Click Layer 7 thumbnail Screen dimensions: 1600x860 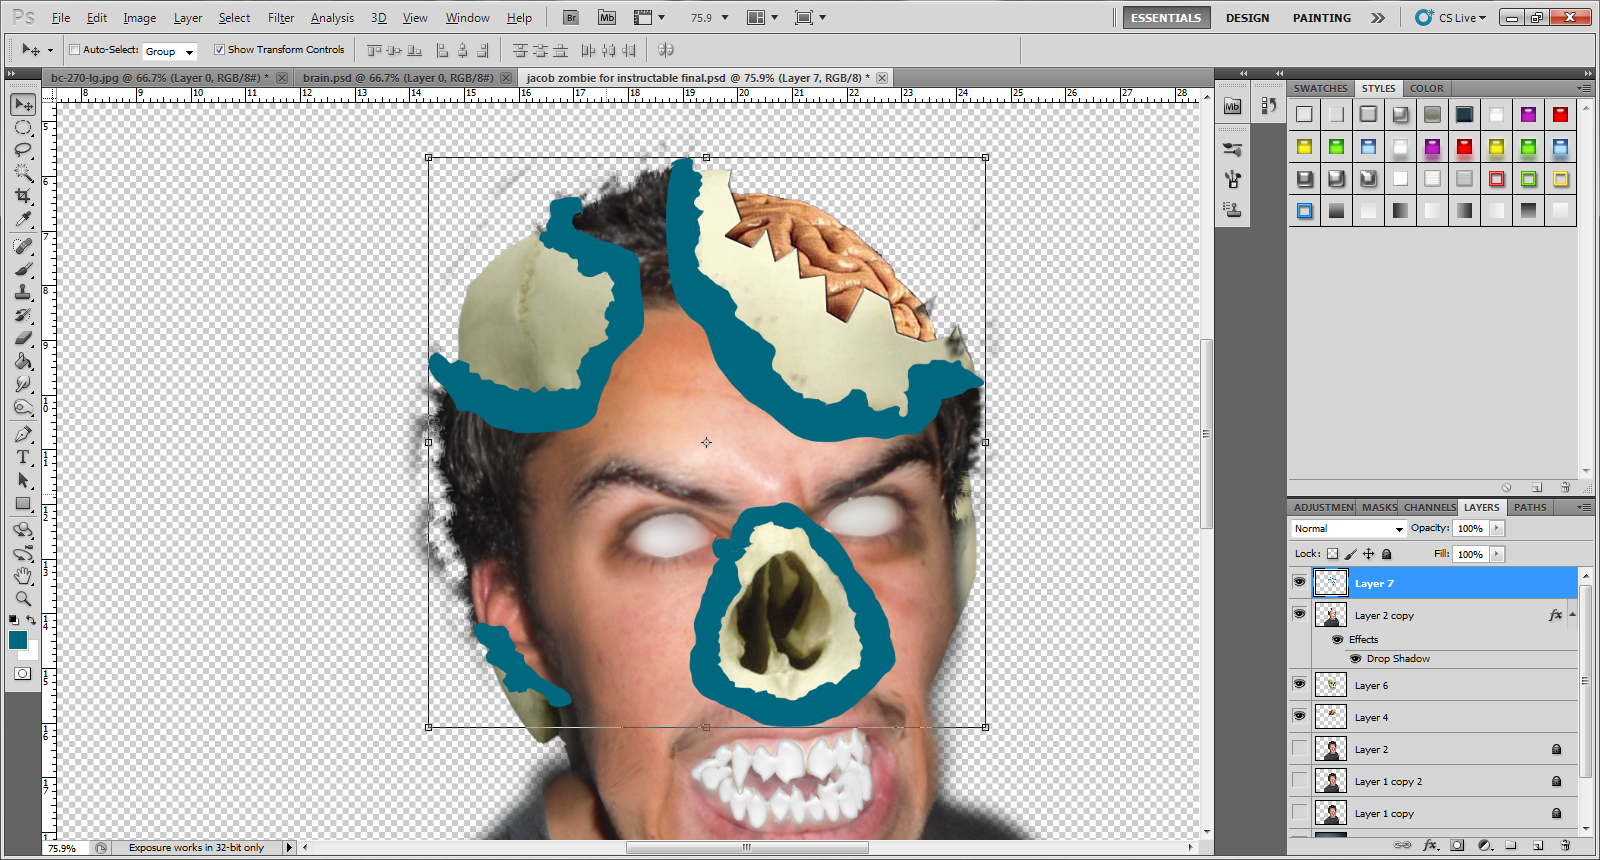tap(1330, 583)
